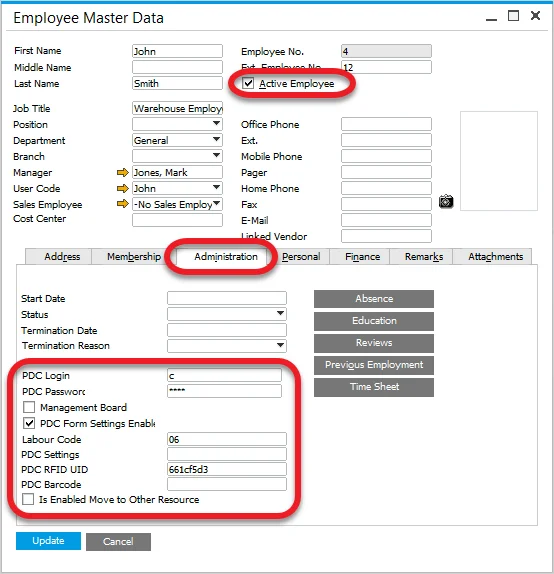Close the Employee Master Data window

tap(535, 16)
